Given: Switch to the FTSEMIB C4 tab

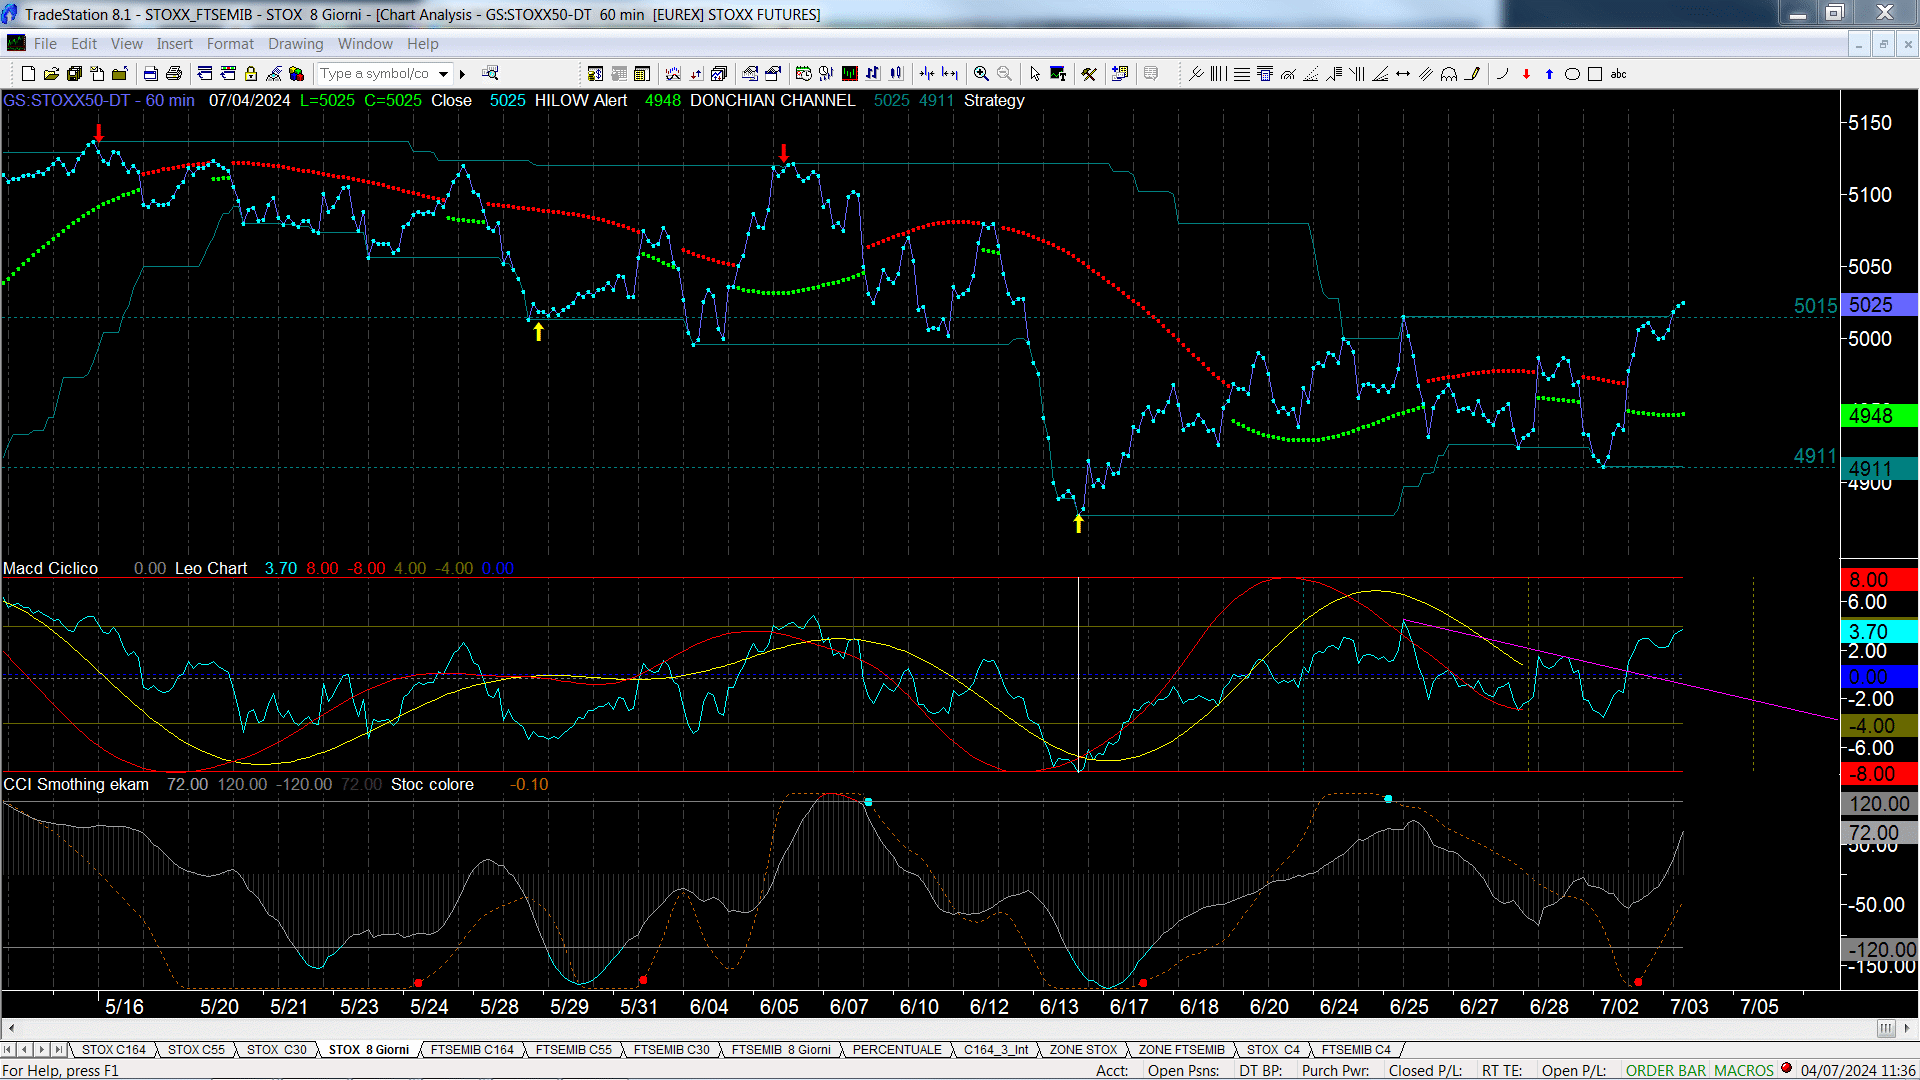Looking at the screenshot, I should pos(1356,1049).
